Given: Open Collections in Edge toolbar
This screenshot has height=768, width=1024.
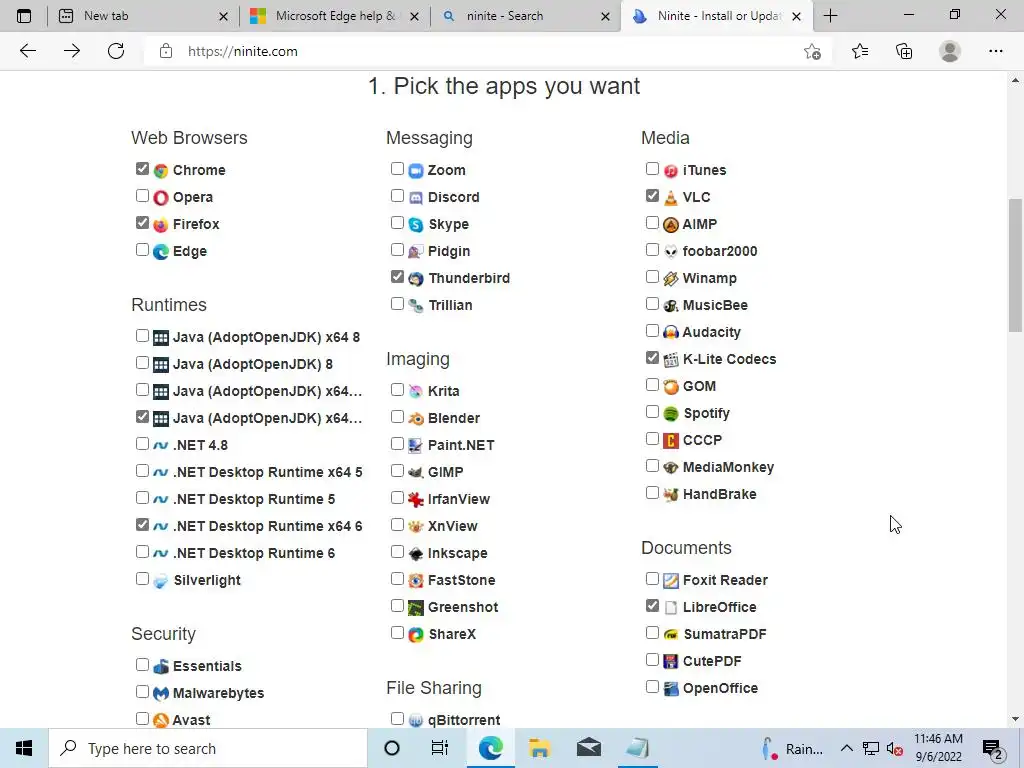Looking at the screenshot, I should click(x=904, y=51).
